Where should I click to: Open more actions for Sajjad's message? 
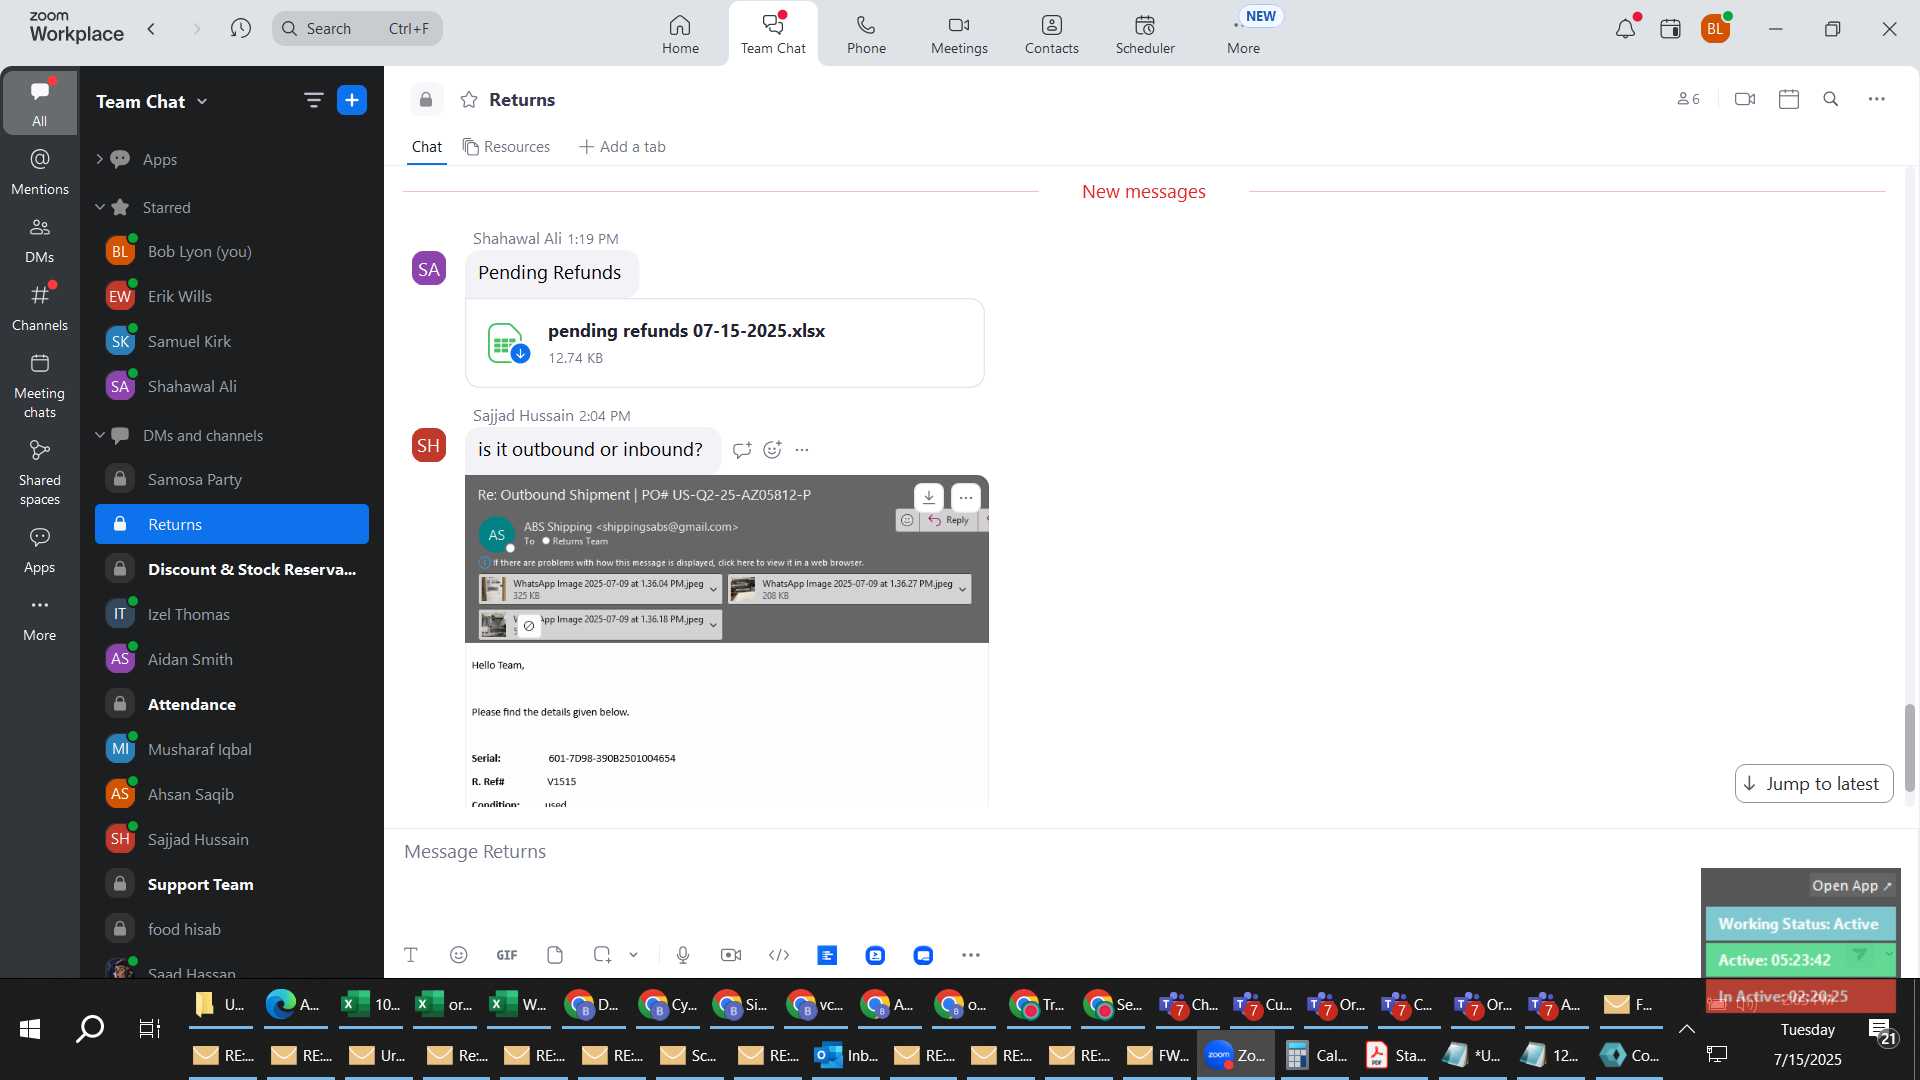(802, 450)
